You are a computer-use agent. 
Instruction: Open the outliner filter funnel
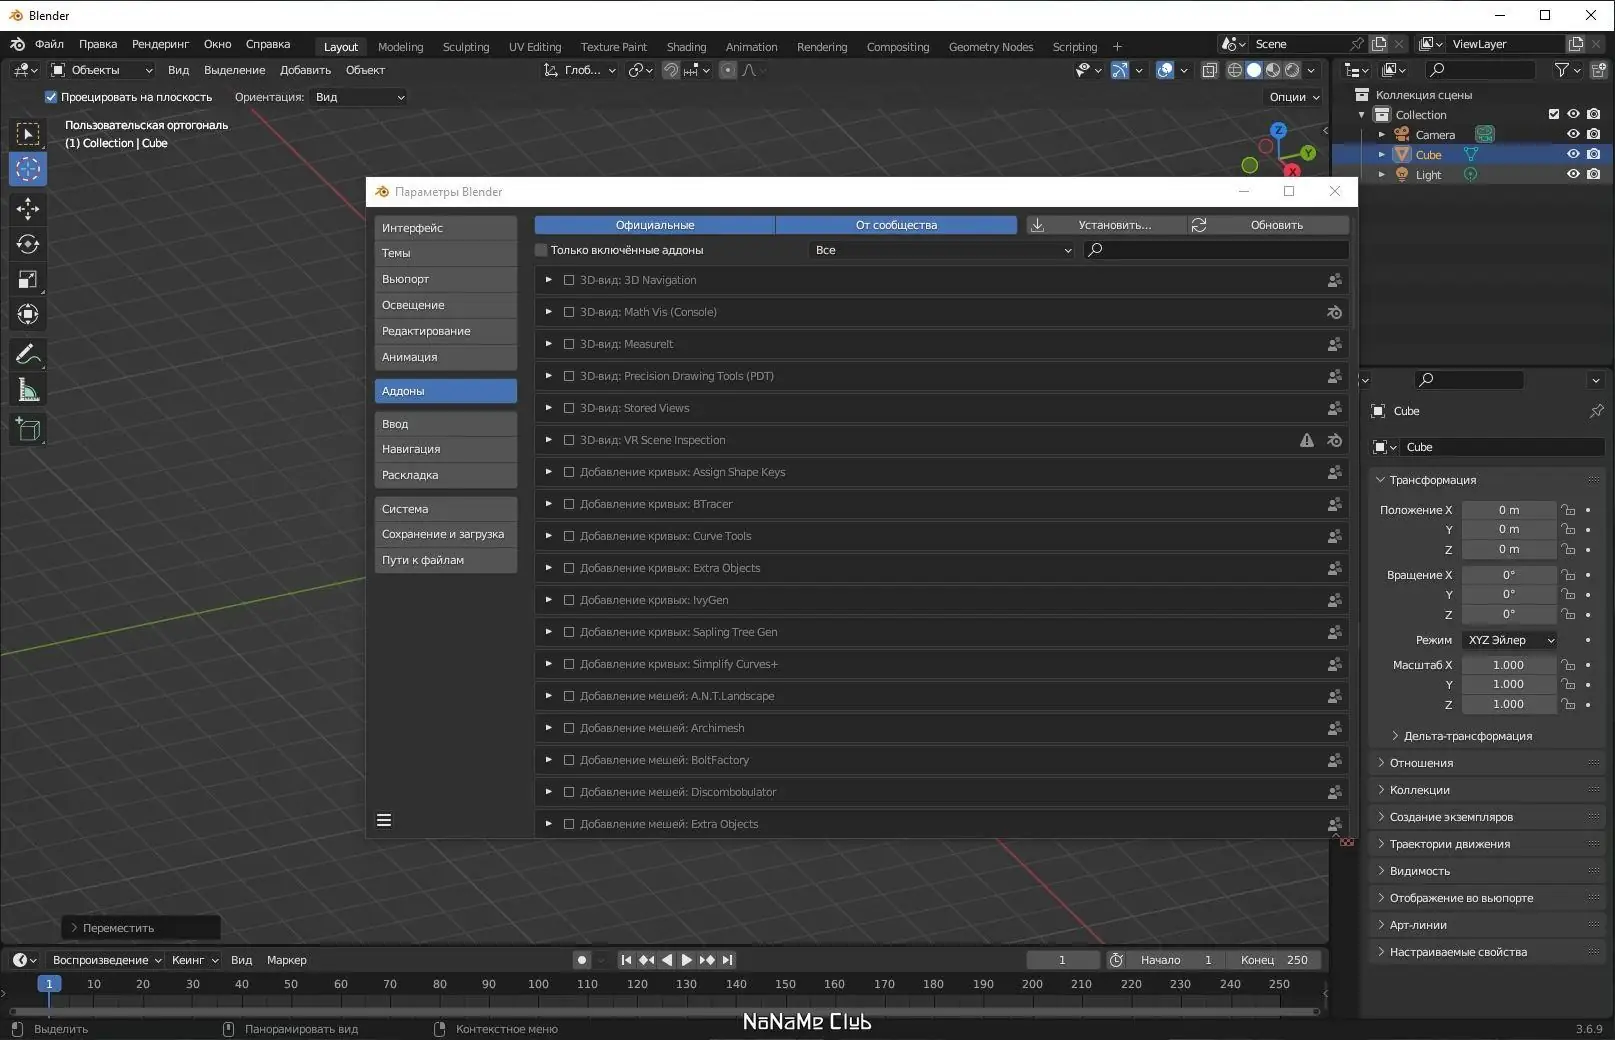coord(1562,70)
